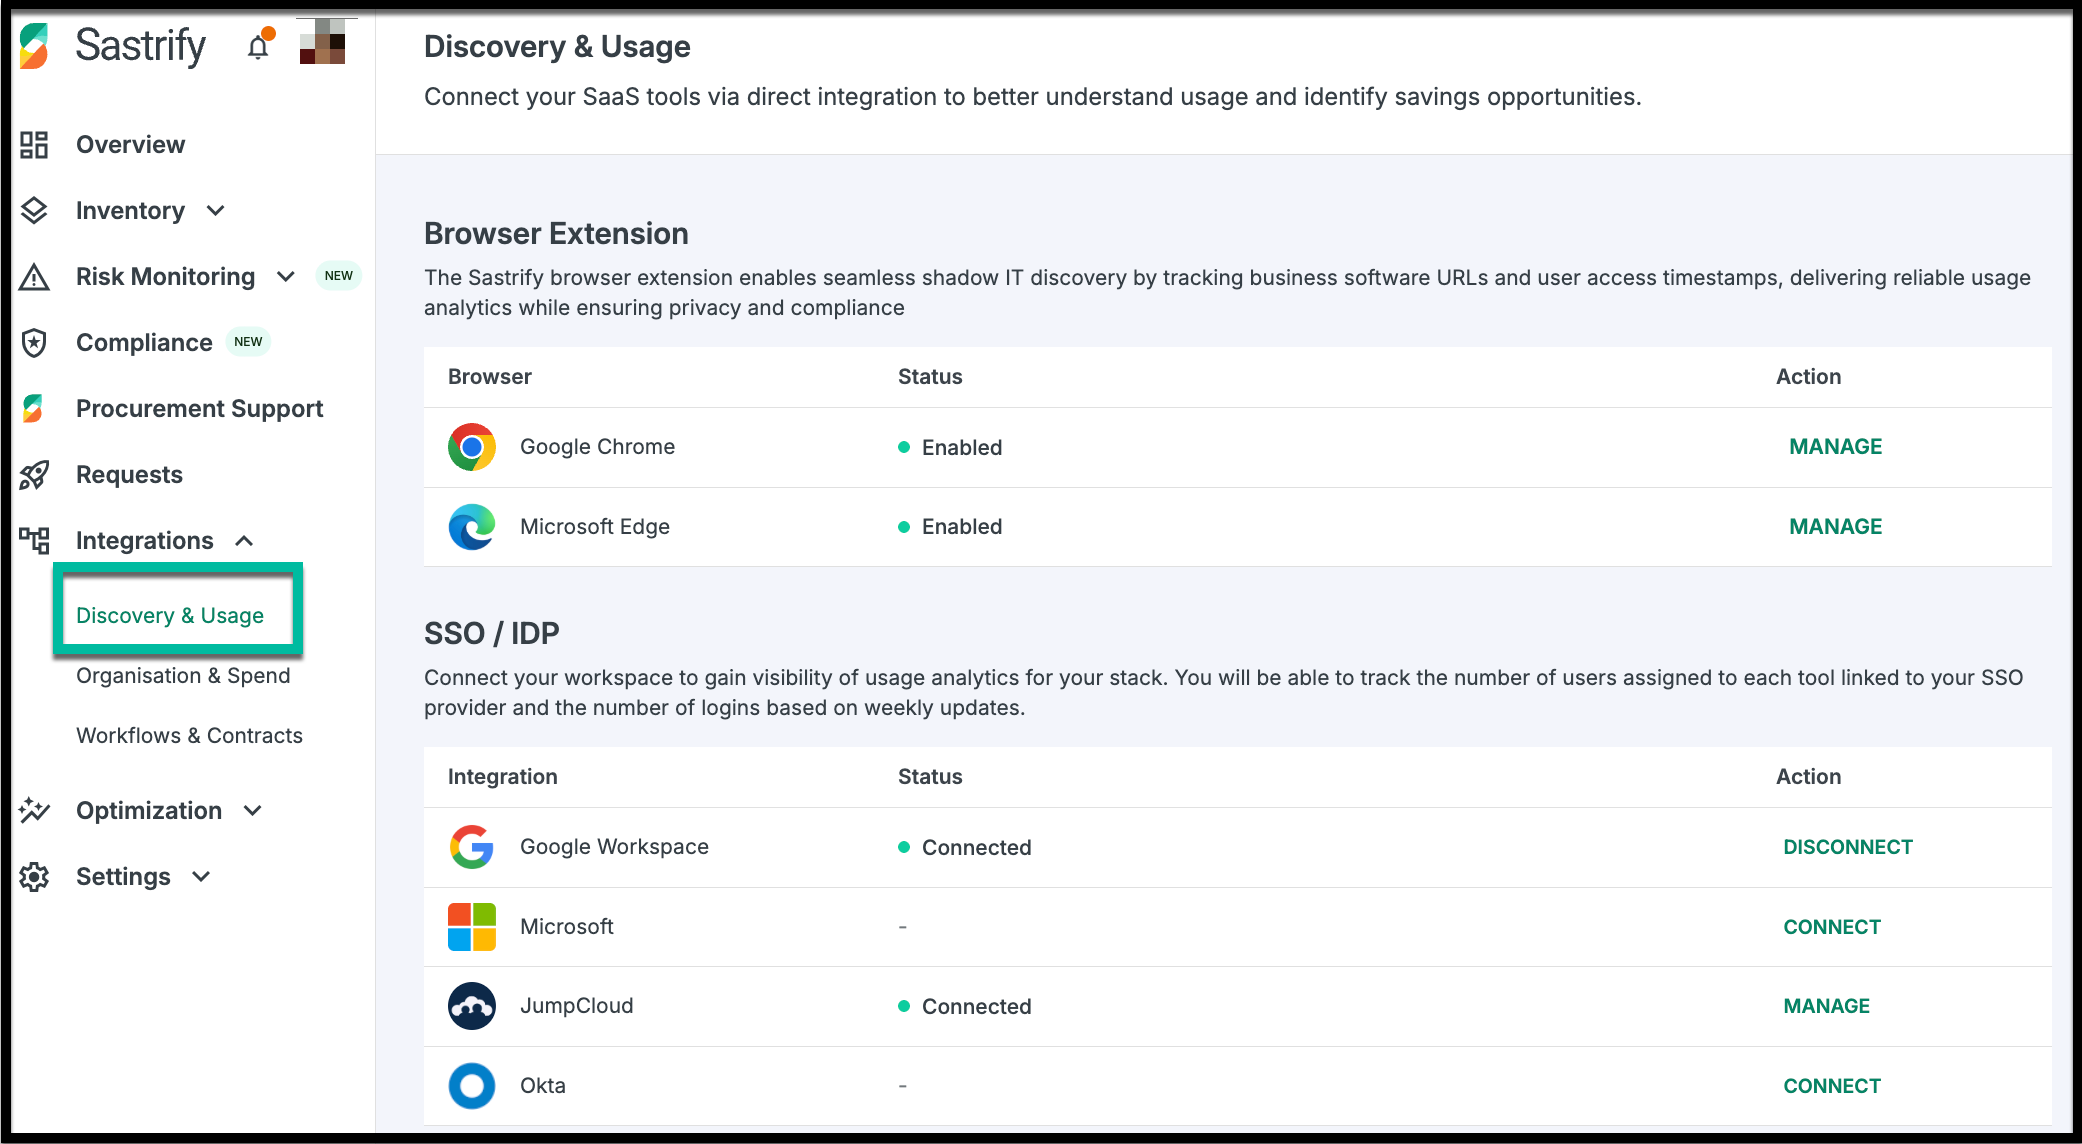Select Workflows & Contracts submenu item
2082x1144 pixels.
point(189,735)
